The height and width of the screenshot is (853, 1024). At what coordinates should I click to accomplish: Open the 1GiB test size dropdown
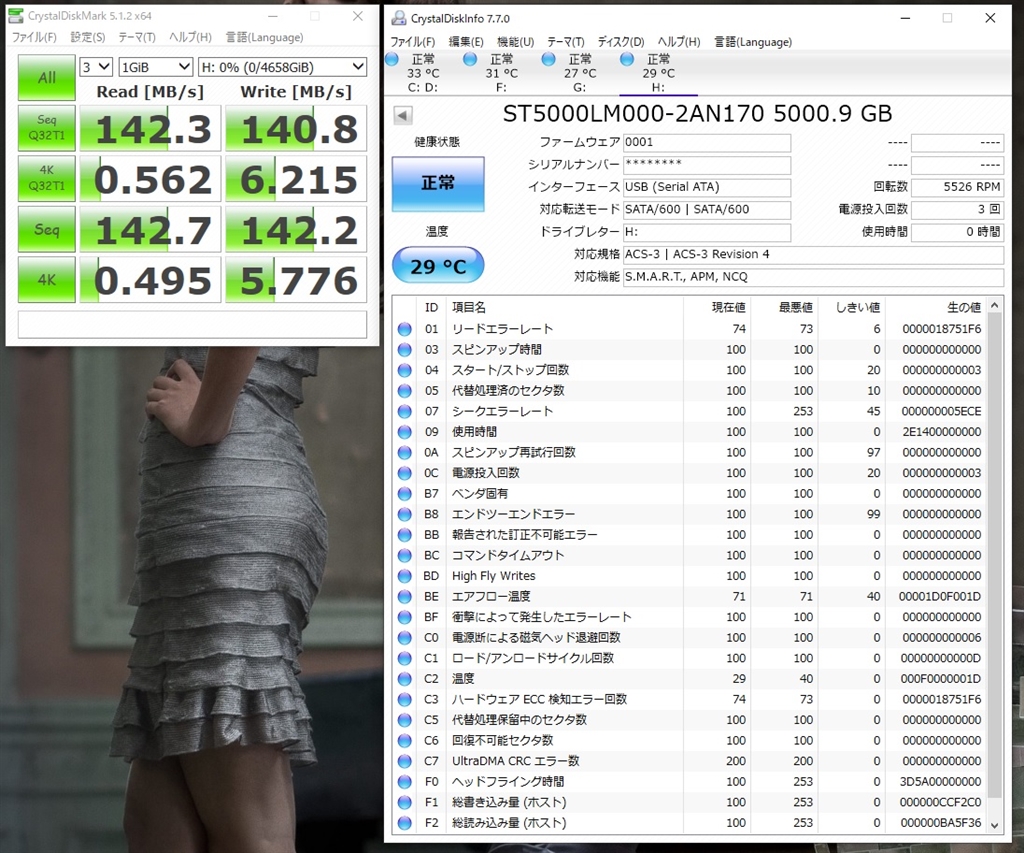pos(155,67)
